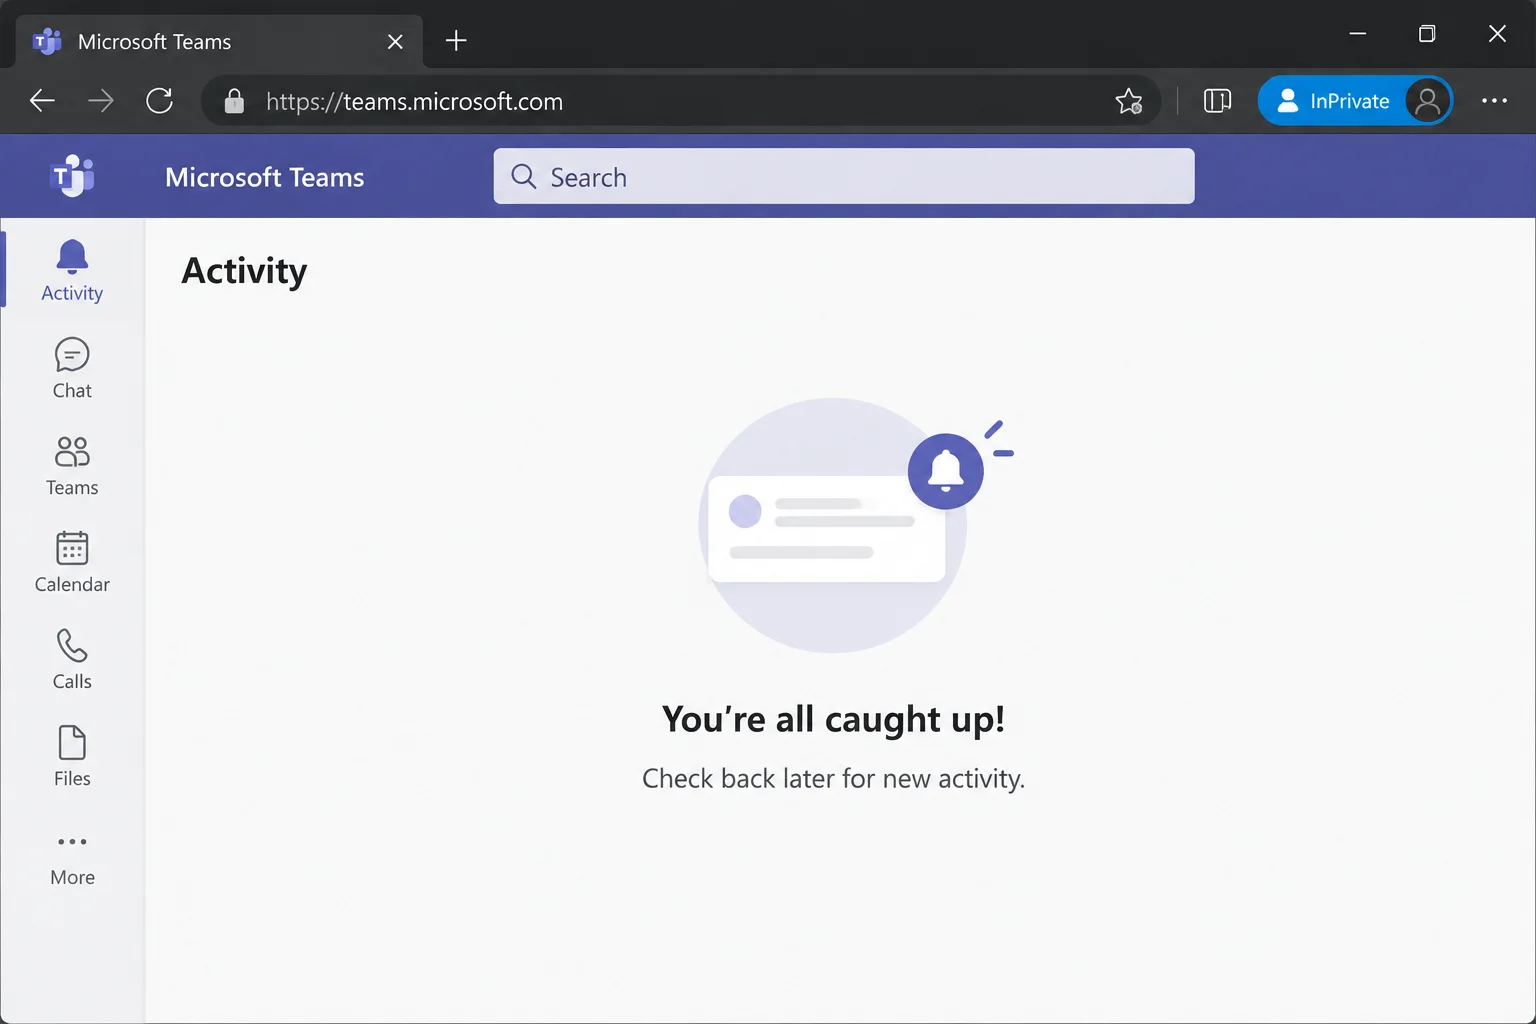View site info via the lock icon
This screenshot has height=1024, width=1536.
[x=234, y=101]
